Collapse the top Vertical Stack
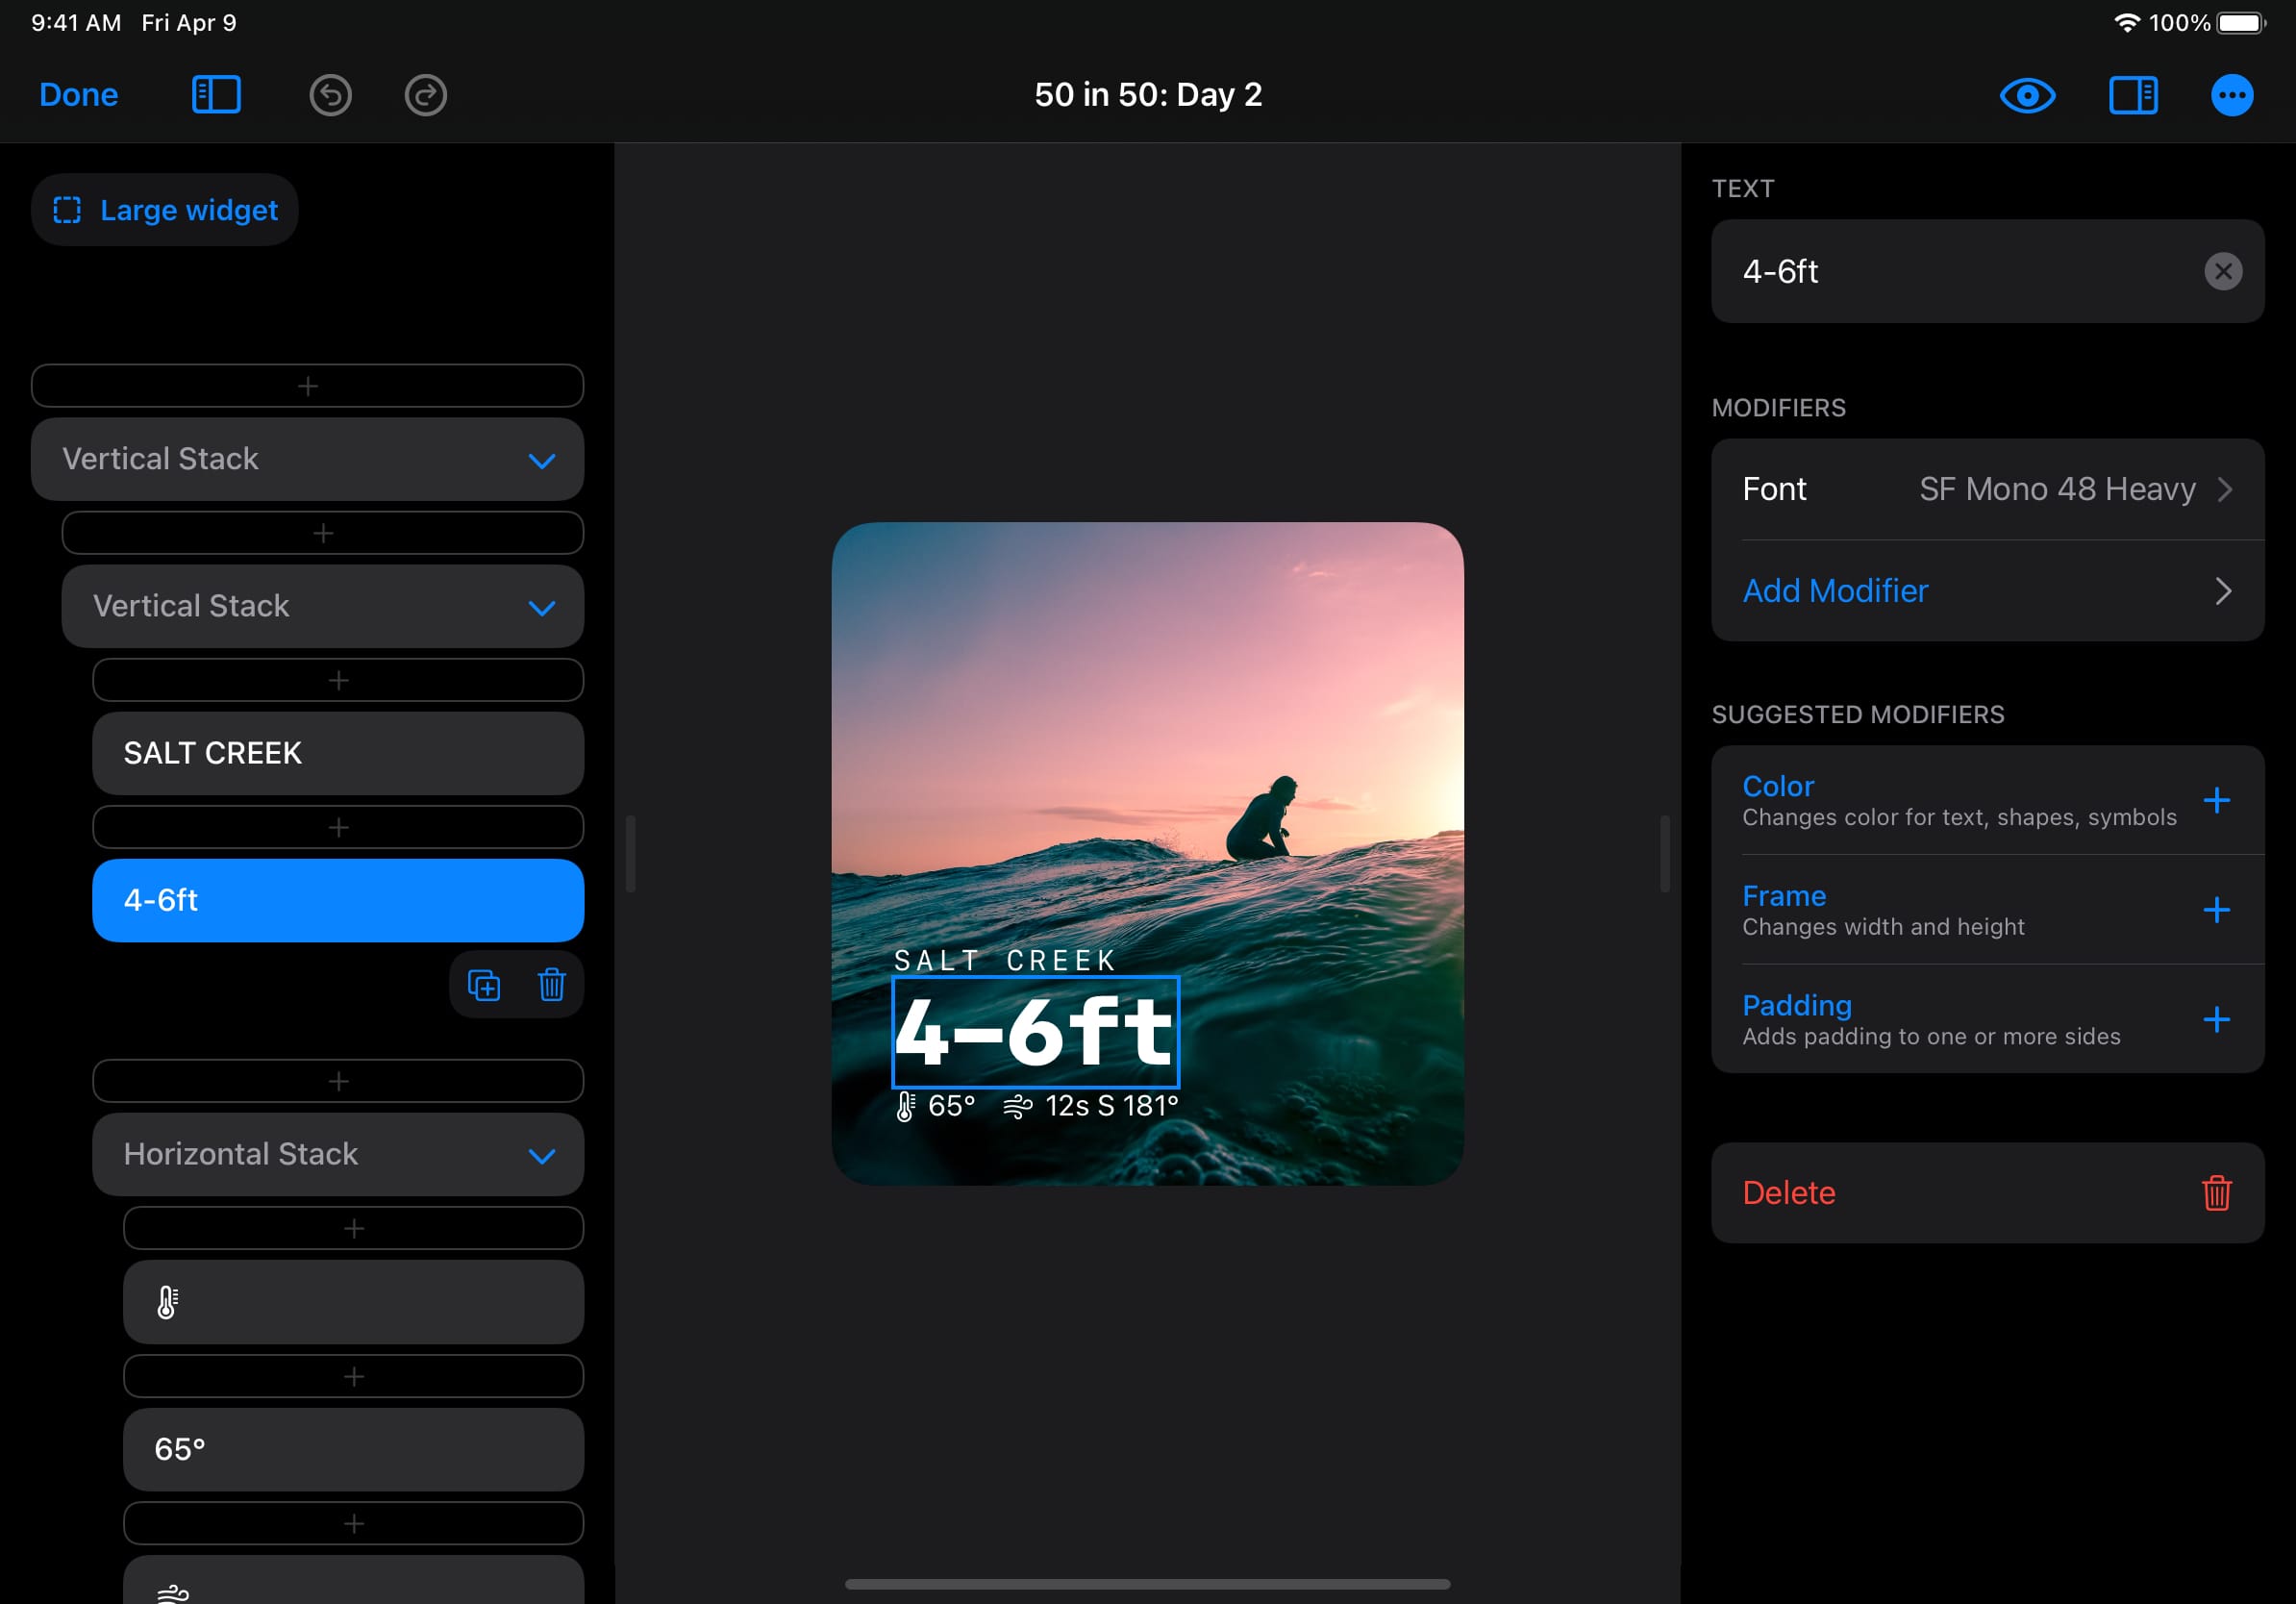The height and width of the screenshot is (1604, 2296). [x=541, y=460]
